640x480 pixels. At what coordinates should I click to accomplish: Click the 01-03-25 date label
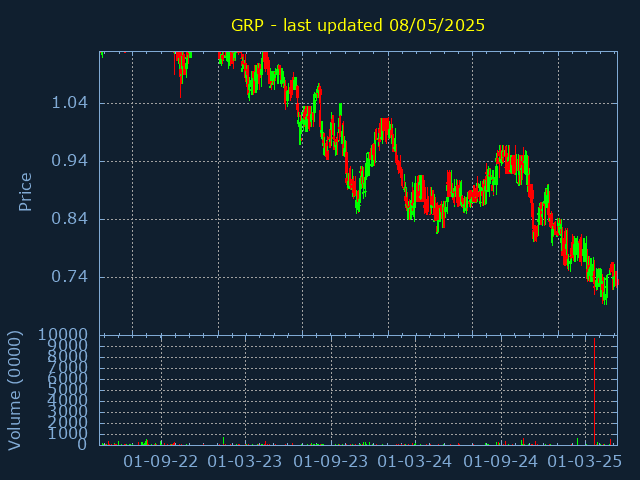click(584, 462)
